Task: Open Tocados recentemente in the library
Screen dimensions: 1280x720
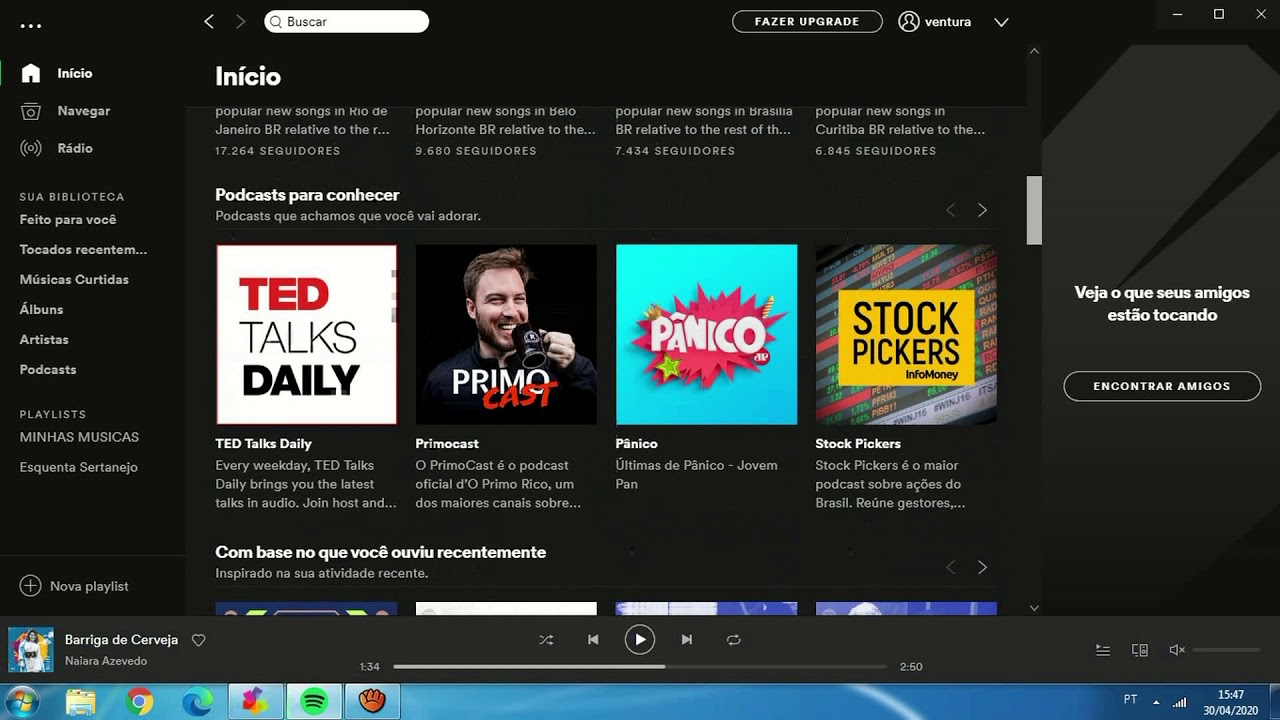Action: pos(83,249)
